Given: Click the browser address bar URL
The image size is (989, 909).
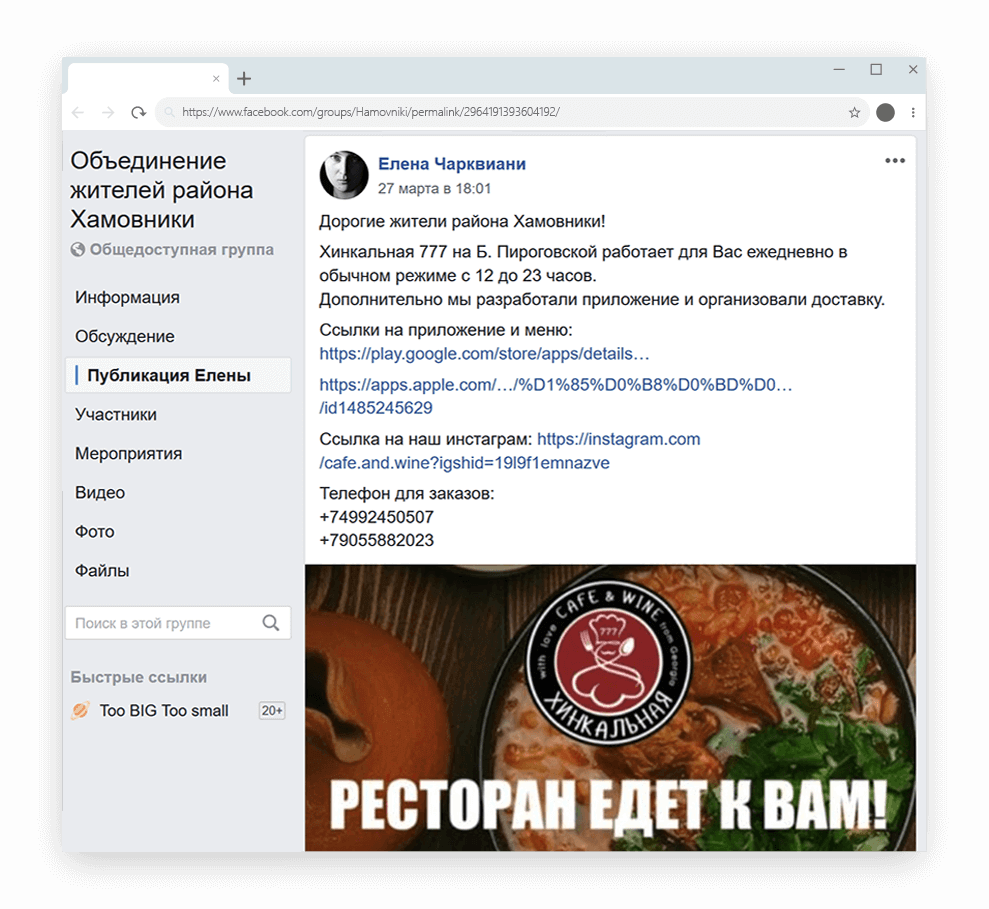Looking at the screenshot, I should pyautogui.click(x=371, y=112).
